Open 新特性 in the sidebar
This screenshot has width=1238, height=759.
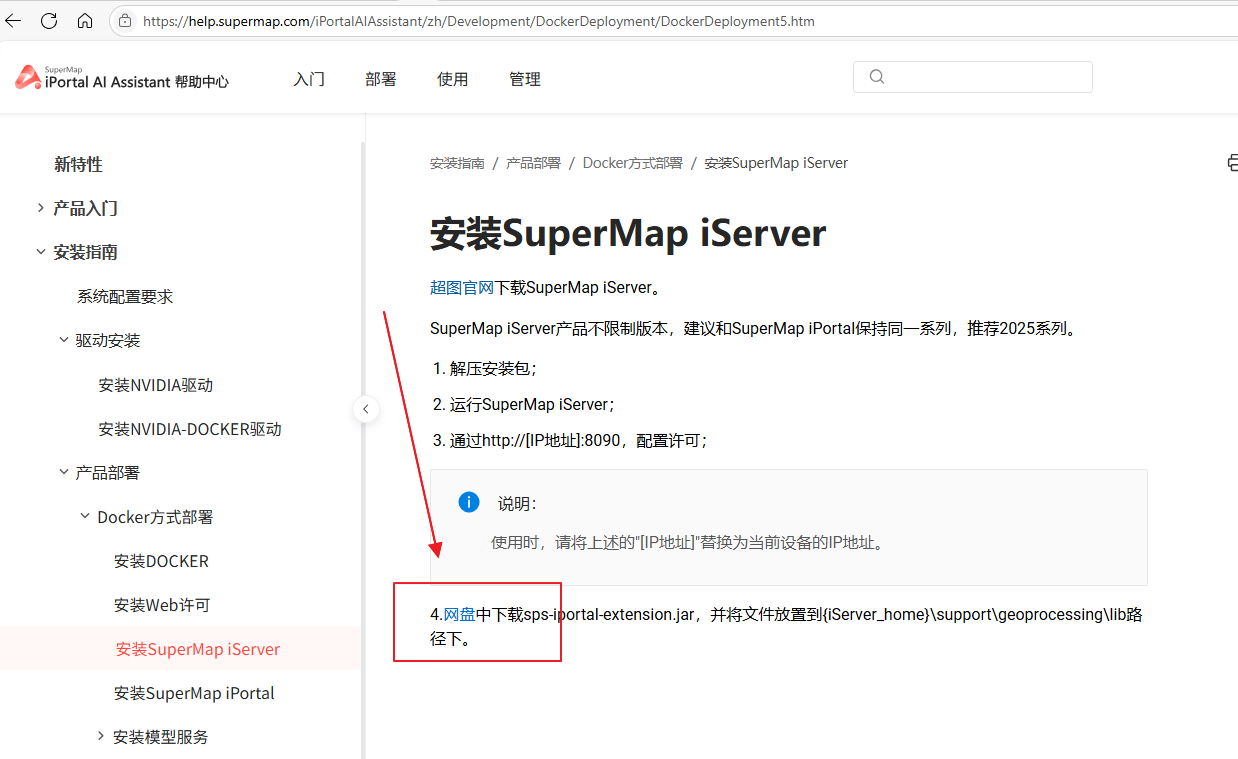point(78,164)
